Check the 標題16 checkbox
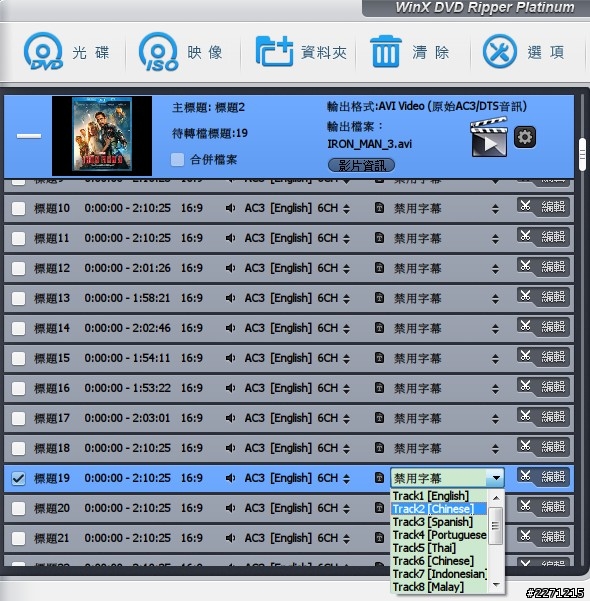This screenshot has height=601, width=590. pyautogui.click(x=18, y=388)
